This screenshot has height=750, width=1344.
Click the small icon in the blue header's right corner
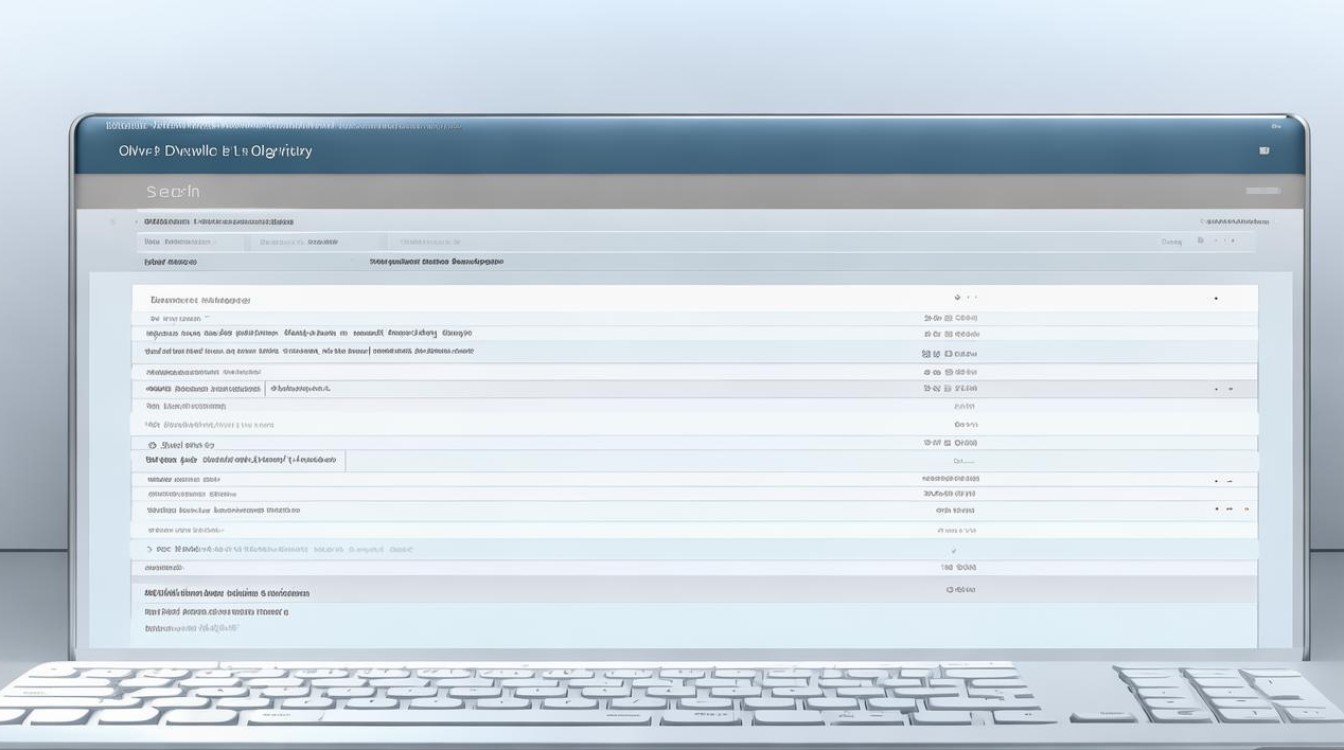(x=1264, y=151)
